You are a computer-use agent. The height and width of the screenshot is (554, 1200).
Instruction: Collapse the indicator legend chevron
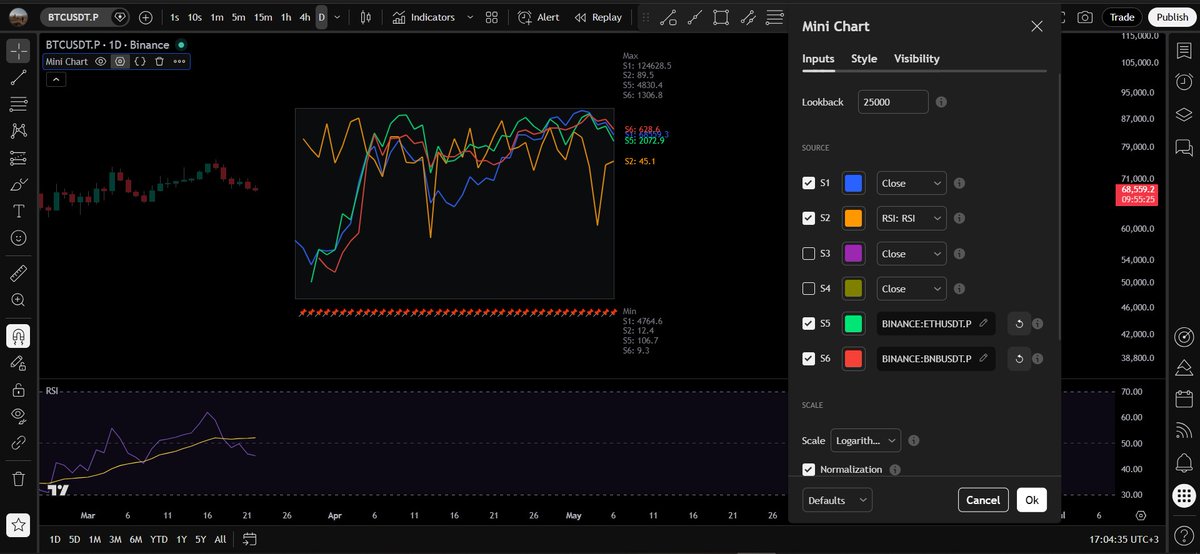pyautogui.click(x=56, y=80)
